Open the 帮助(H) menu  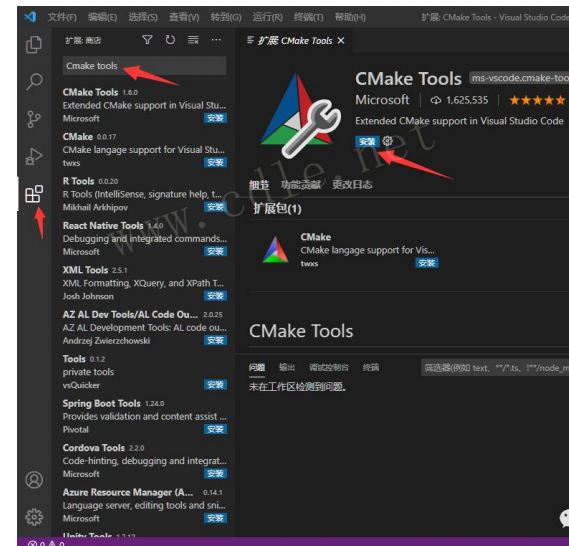(x=350, y=17)
